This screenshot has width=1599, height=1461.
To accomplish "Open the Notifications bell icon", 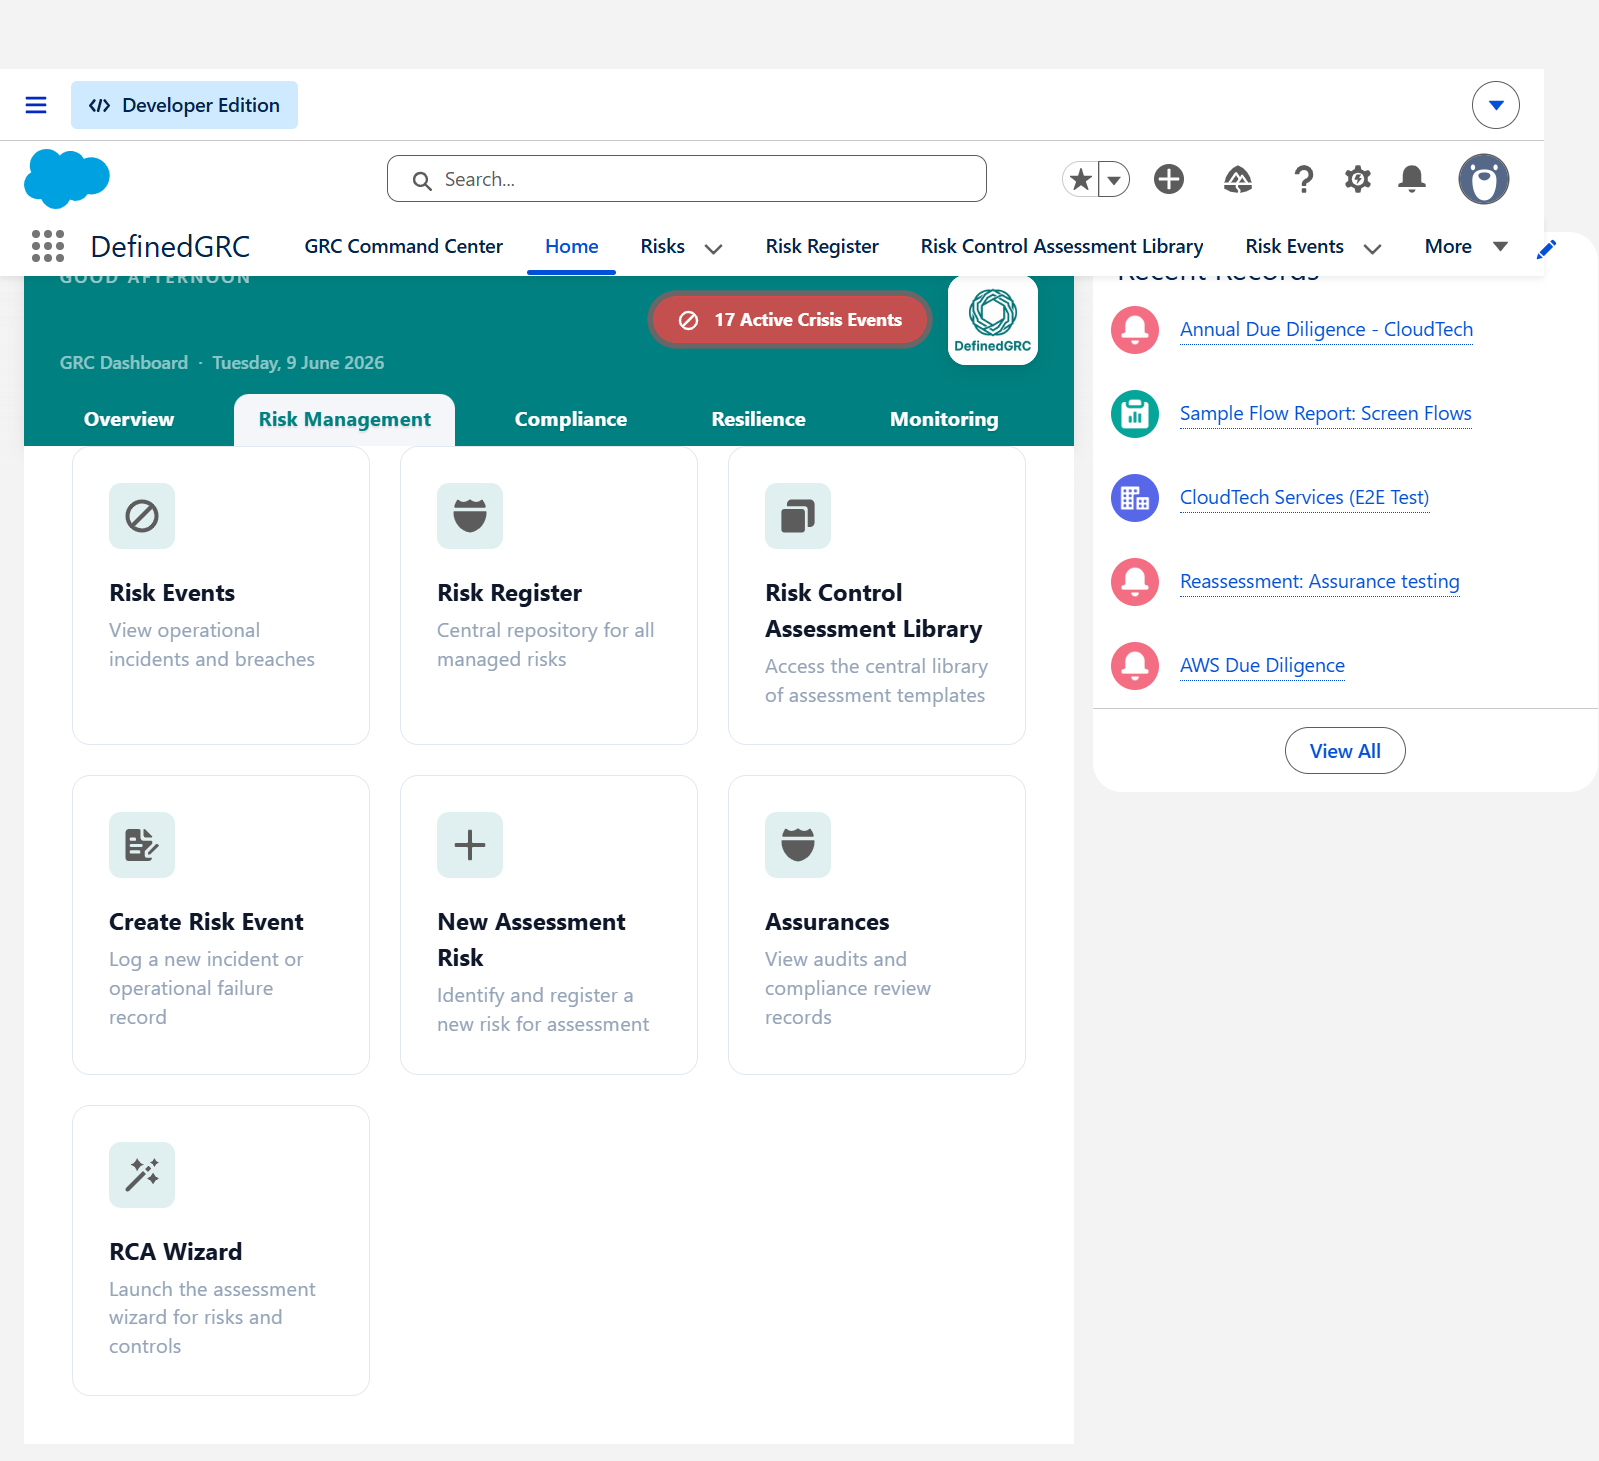I will (1412, 179).
